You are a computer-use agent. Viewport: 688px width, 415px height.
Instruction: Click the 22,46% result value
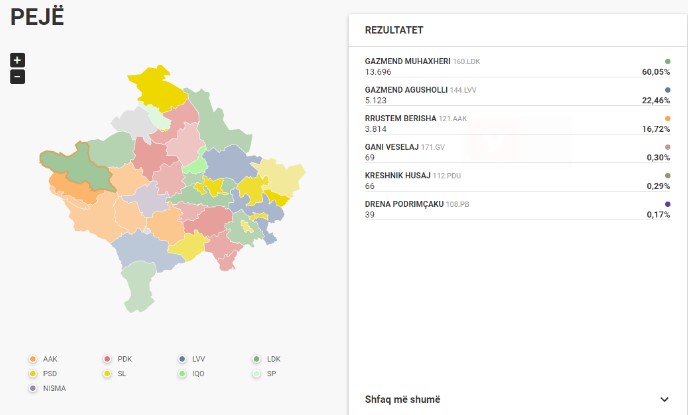click(x=656, y=100)
